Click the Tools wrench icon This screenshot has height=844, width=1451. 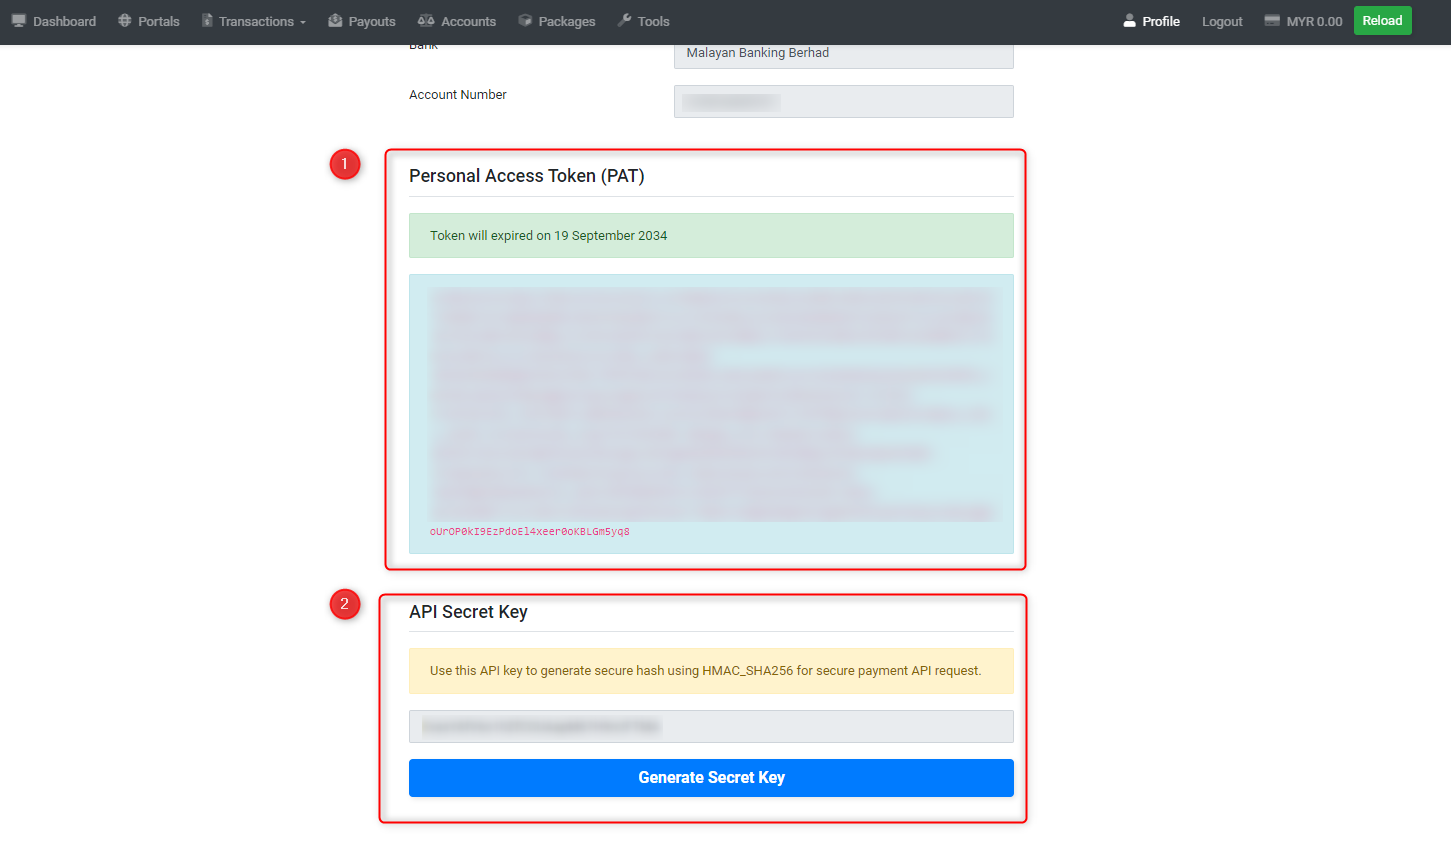[625, 21]
